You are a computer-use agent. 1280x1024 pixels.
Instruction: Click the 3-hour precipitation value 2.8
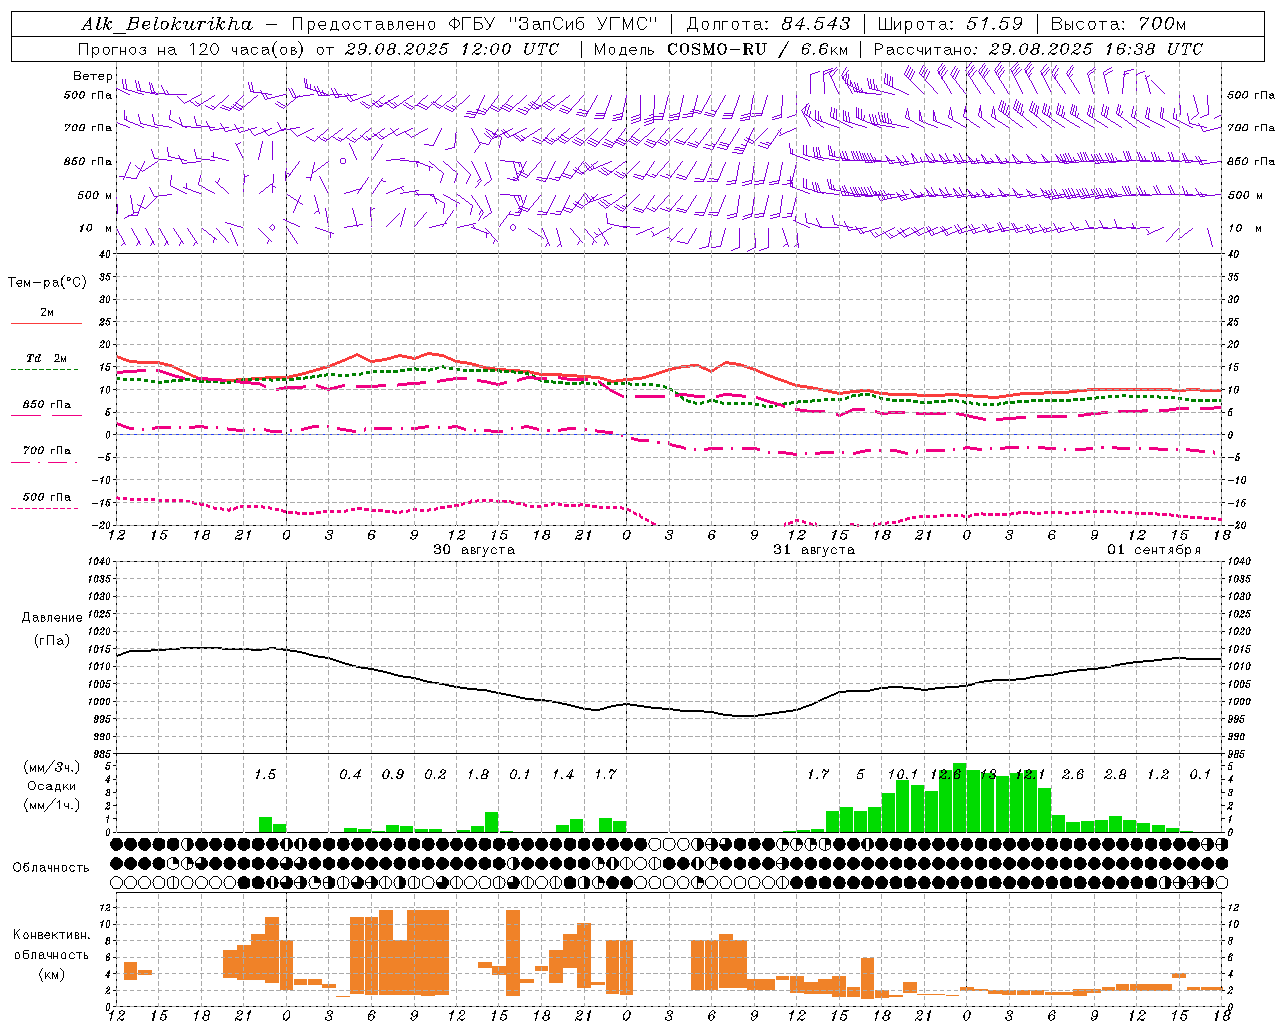point(1115,775)
